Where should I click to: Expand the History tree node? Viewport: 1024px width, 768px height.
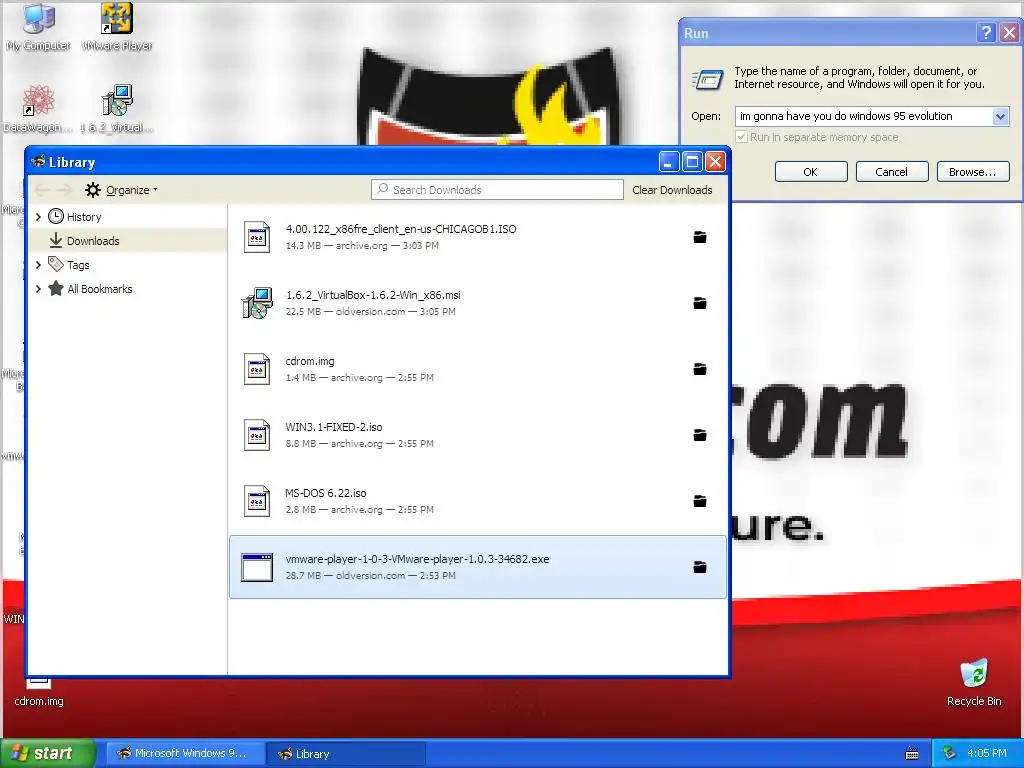pyautogui.click(x=38, y=217)
